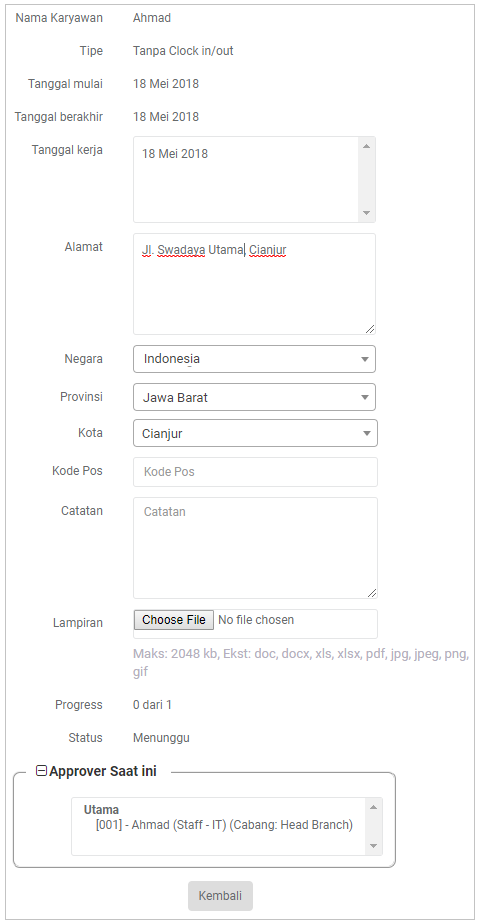Open the Kota dropdown showing Cianjur

point(255,433)
